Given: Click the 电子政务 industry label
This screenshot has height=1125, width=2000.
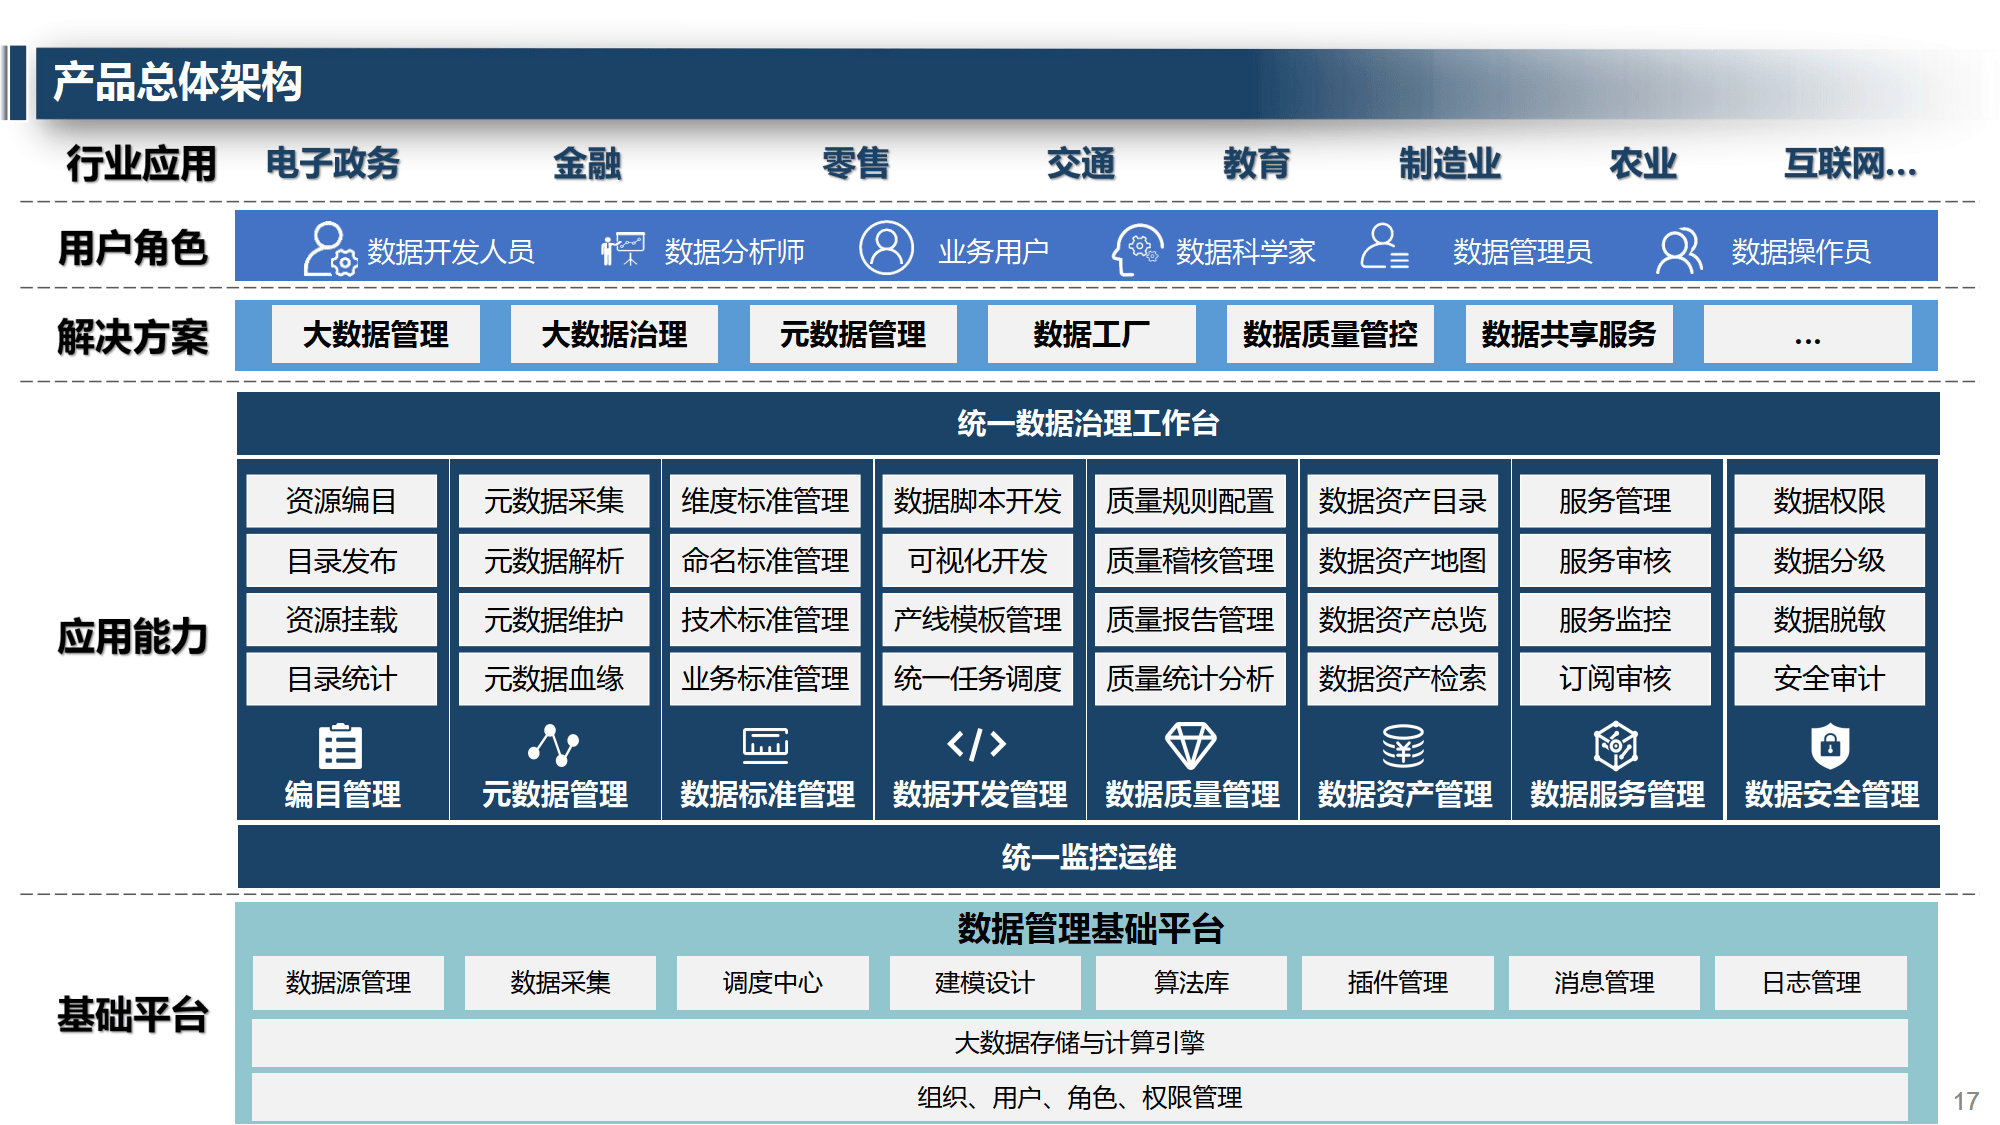Looking at the screenshot, I should coord(333,163).
